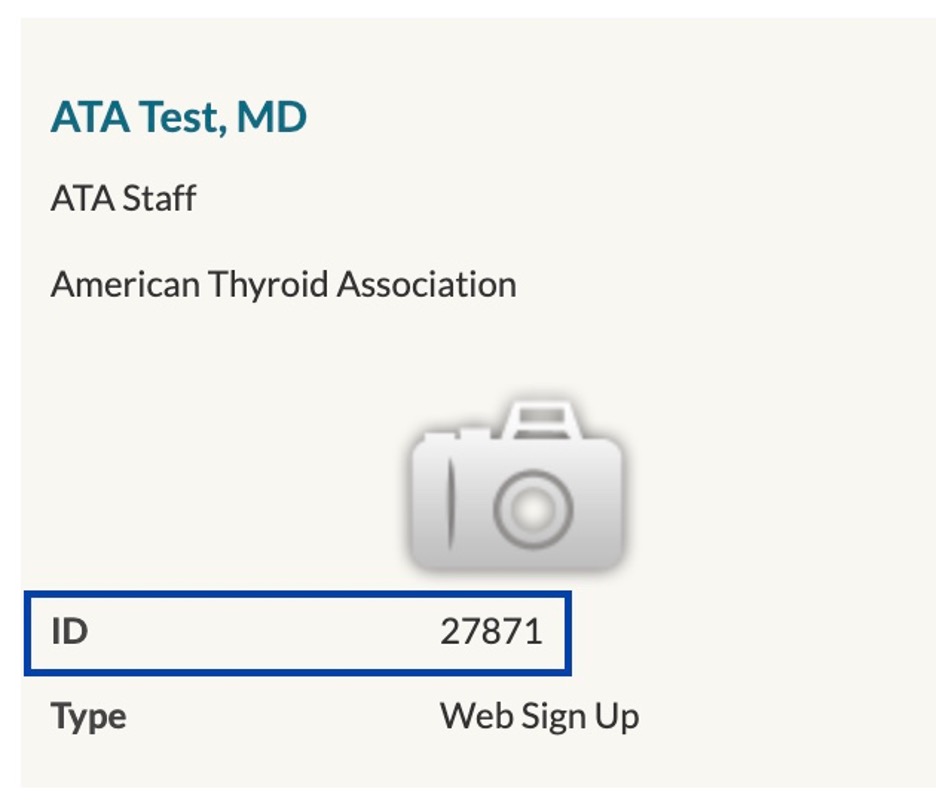This screenshot has height=804, width=936.
Task: Select the ID number 27871
Action: click(x=491, y=632)
